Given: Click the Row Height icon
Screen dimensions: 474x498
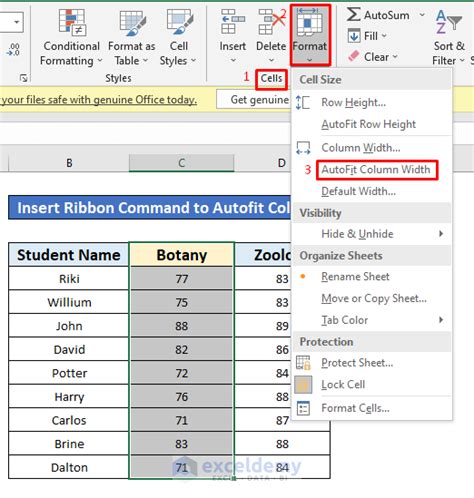Looking at the screenshot, I should point(303,102).
